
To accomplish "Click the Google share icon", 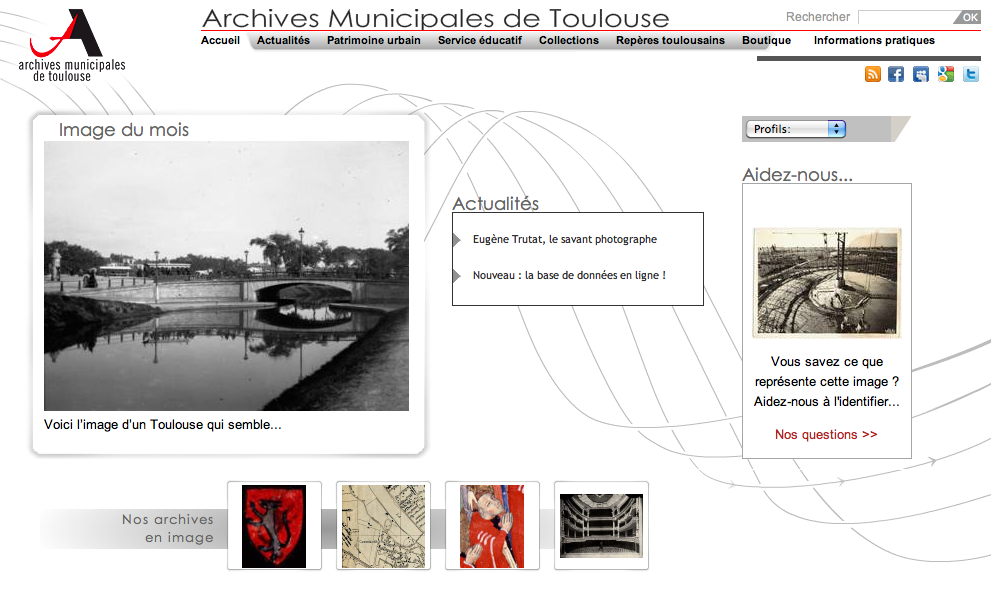I will [x=946, y=74].
